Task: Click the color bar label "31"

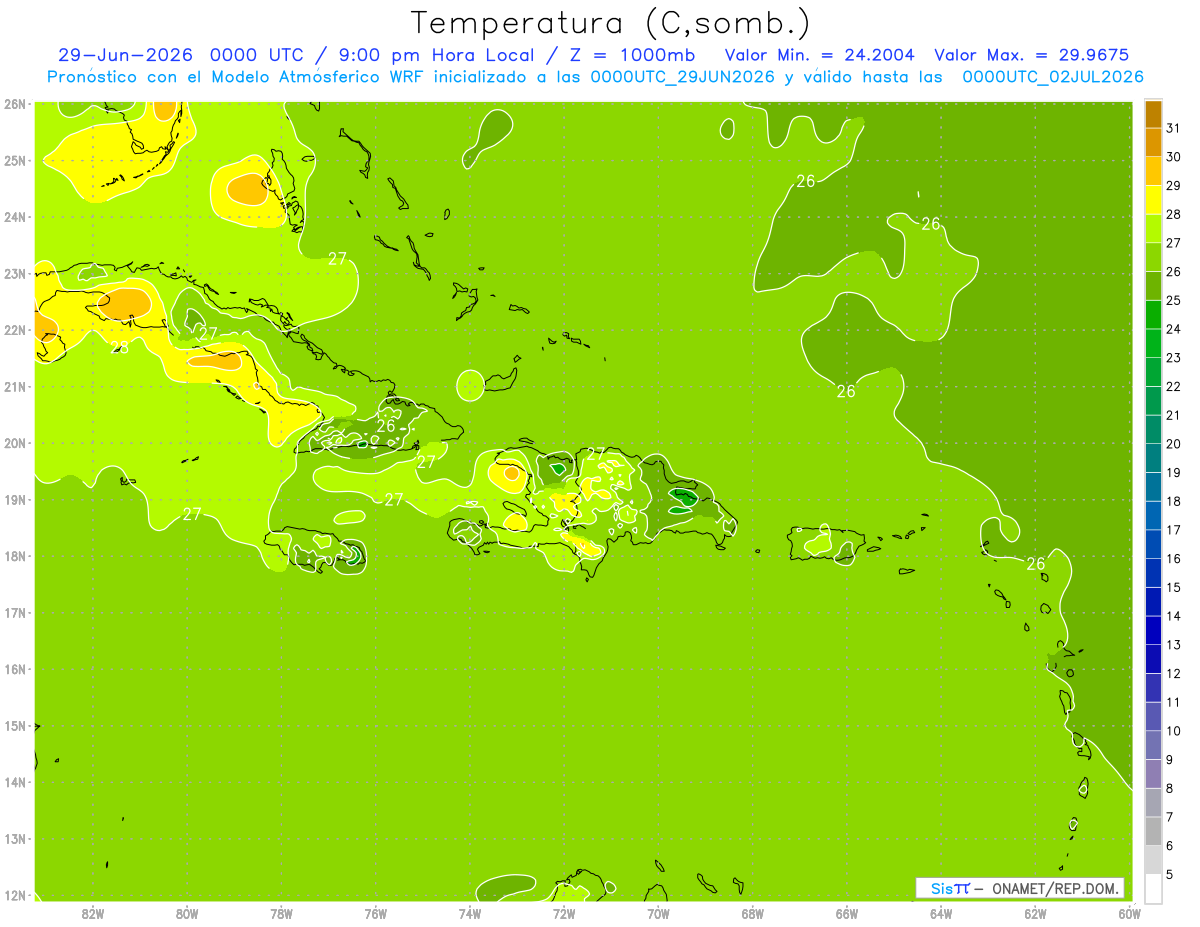Action: (1175, 128)
